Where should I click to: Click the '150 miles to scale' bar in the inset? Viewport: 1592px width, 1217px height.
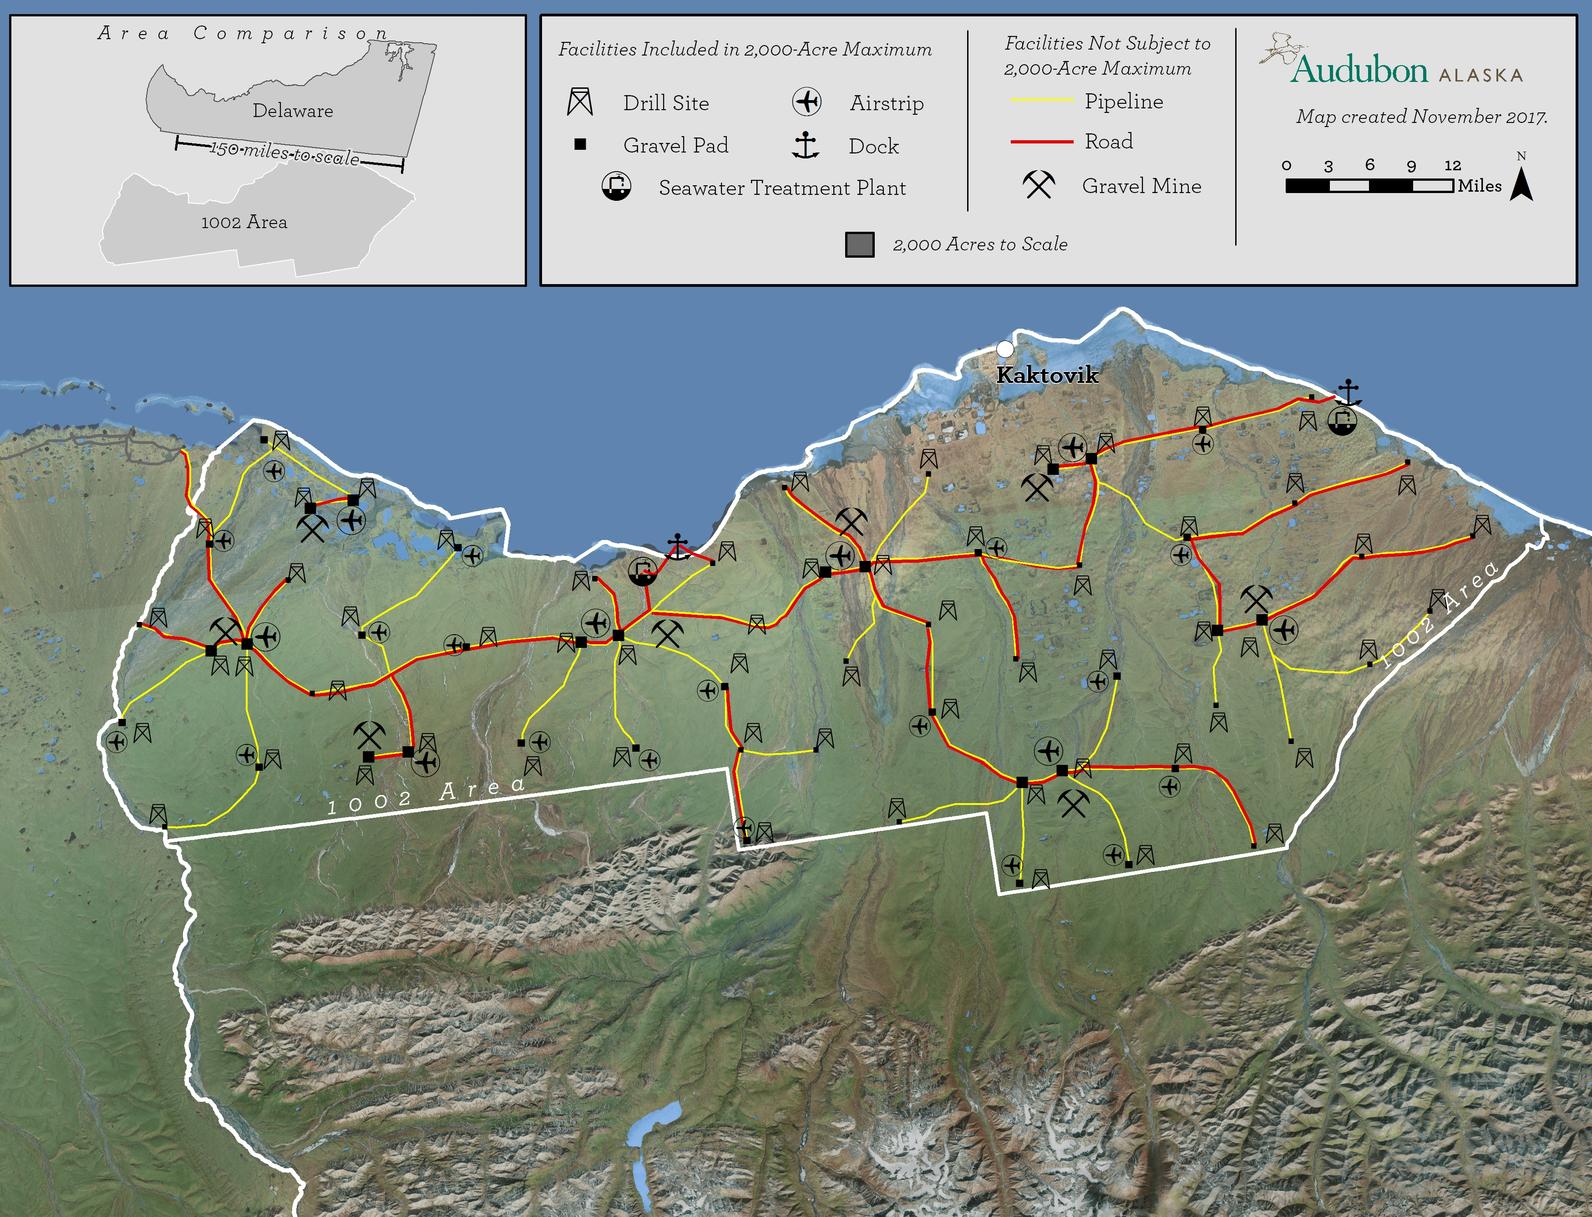pyautogui.click(x=289, y=153)
